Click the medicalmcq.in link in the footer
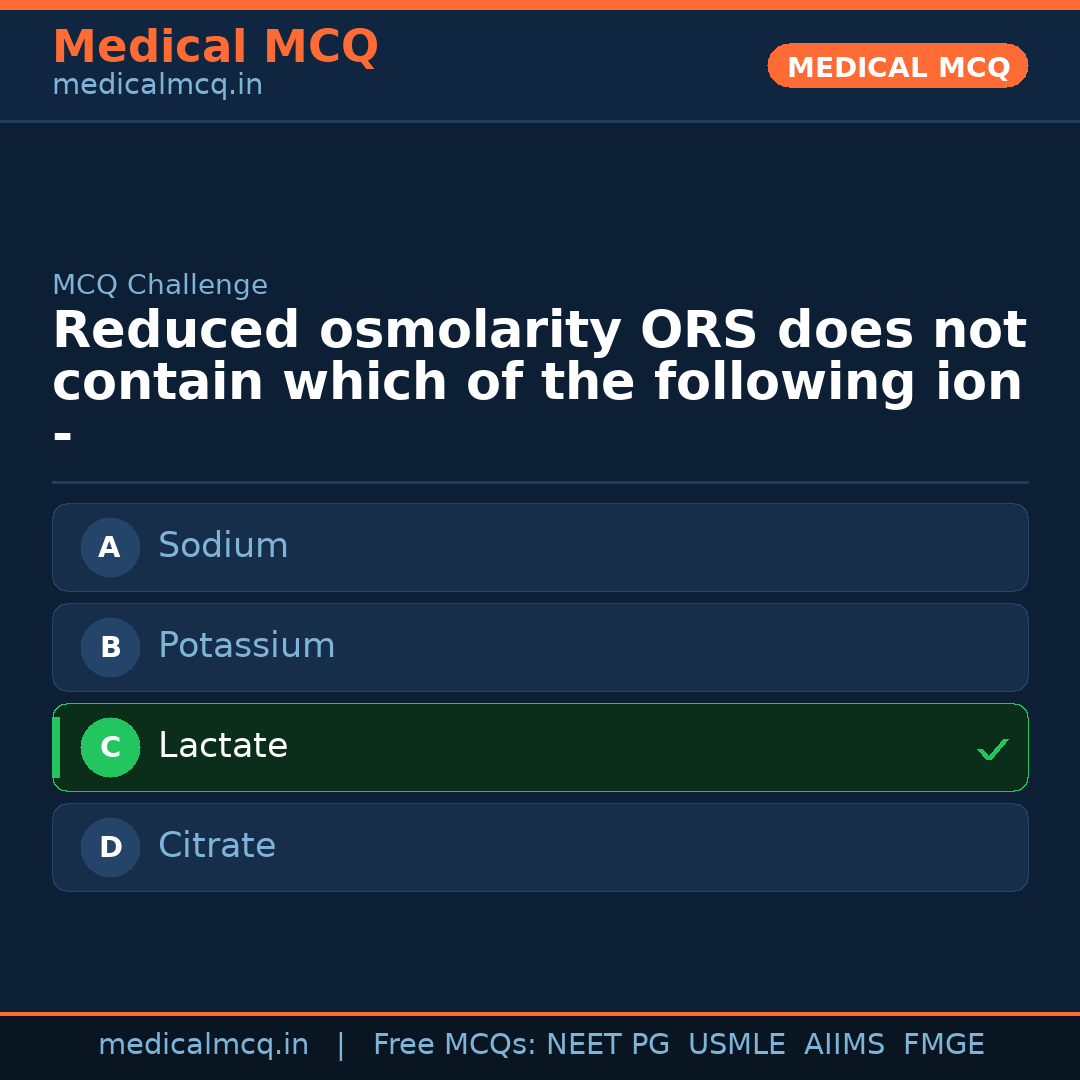The height and width of the screenshot is (1080, 1080). coord(204,1043)
